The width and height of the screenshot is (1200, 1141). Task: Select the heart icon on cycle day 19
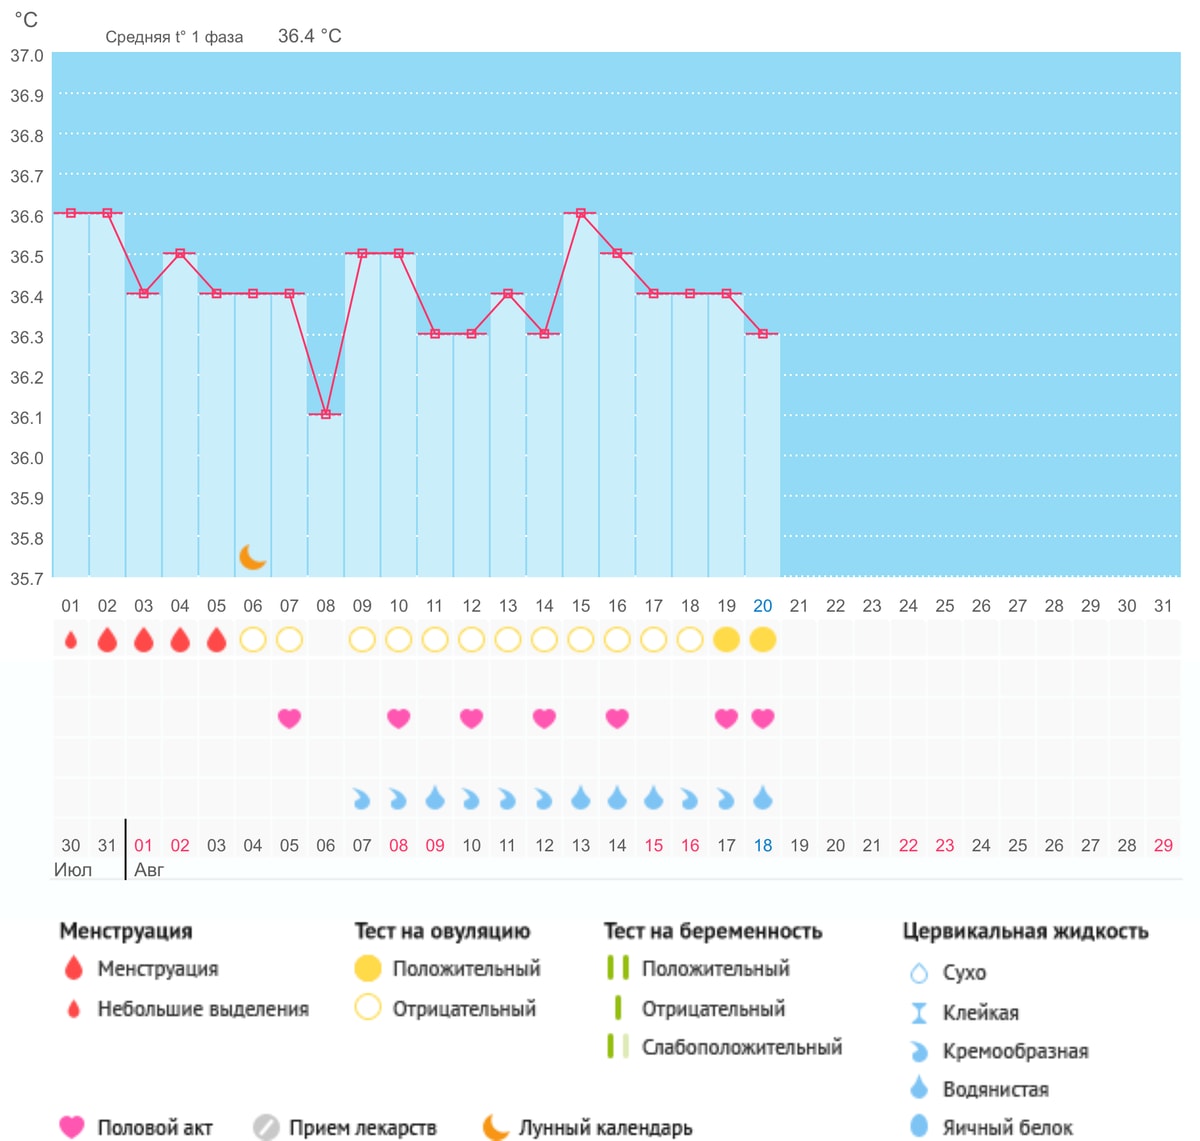click(x=727, y=718)
